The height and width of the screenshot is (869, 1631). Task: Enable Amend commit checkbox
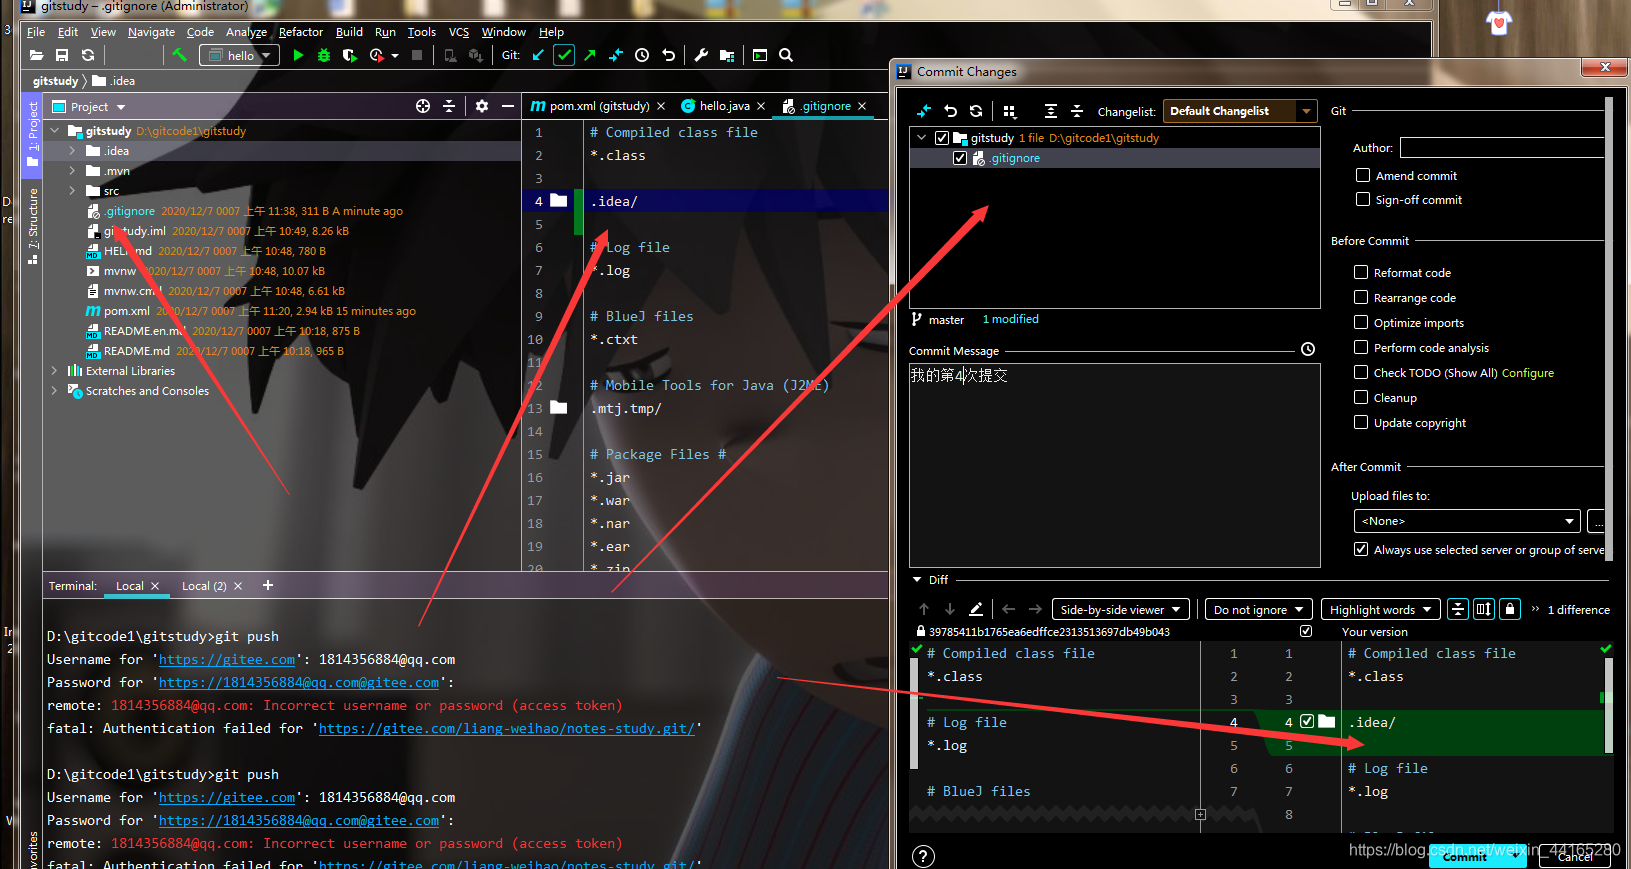[1362, 175]
